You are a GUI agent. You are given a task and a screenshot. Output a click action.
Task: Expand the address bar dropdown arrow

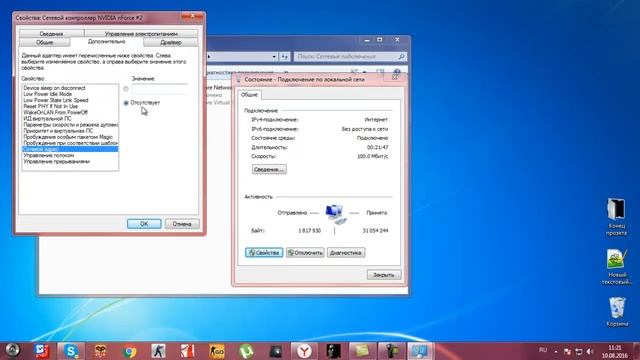274,56
